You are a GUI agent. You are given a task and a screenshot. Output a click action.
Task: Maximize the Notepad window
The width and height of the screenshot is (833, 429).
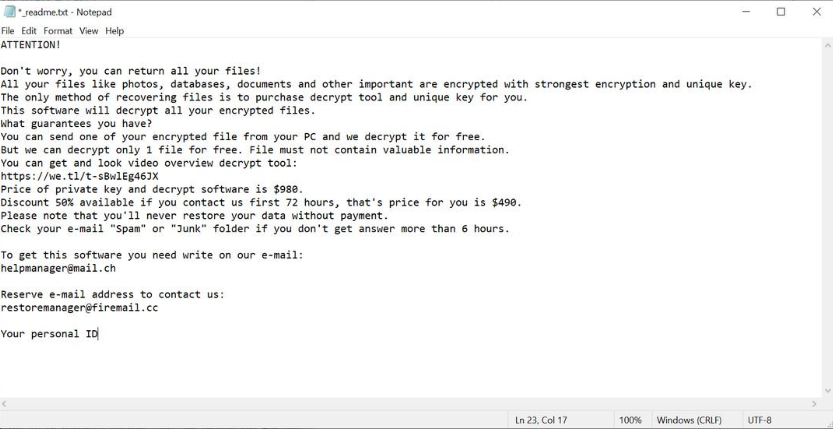tap(781, 12)
